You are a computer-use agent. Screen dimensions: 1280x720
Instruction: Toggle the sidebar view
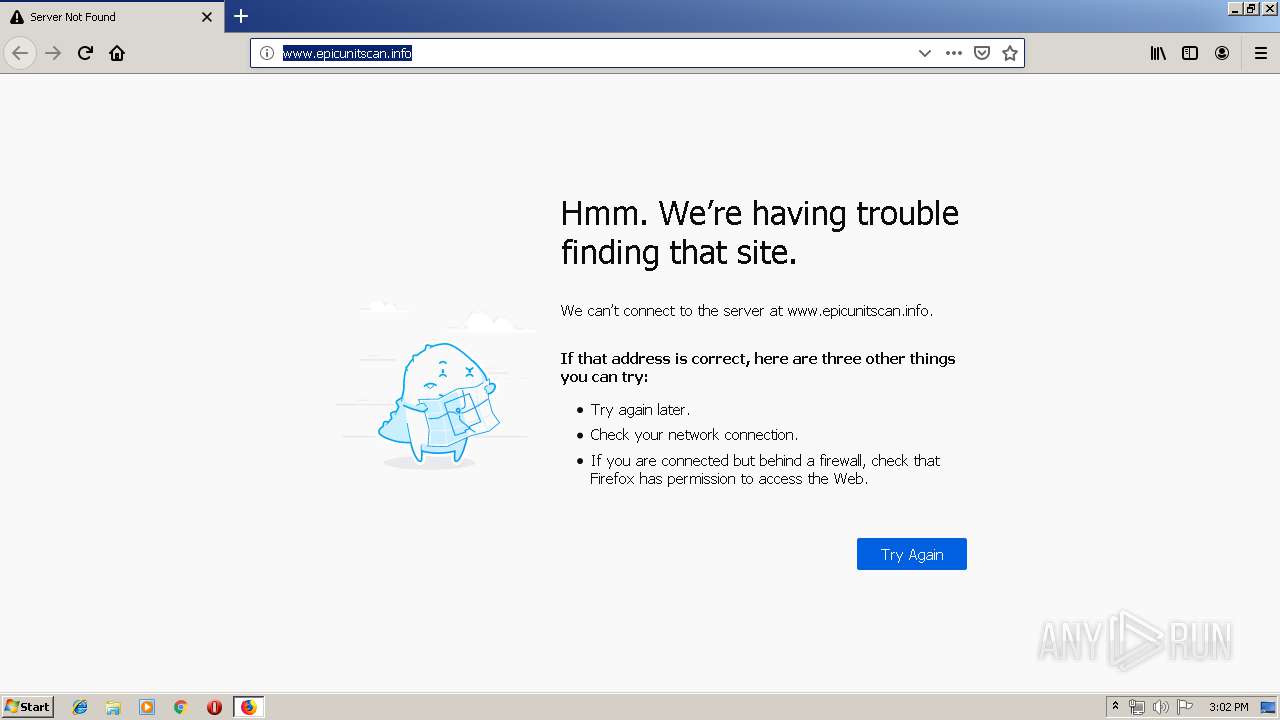[x=1190, y=53]
